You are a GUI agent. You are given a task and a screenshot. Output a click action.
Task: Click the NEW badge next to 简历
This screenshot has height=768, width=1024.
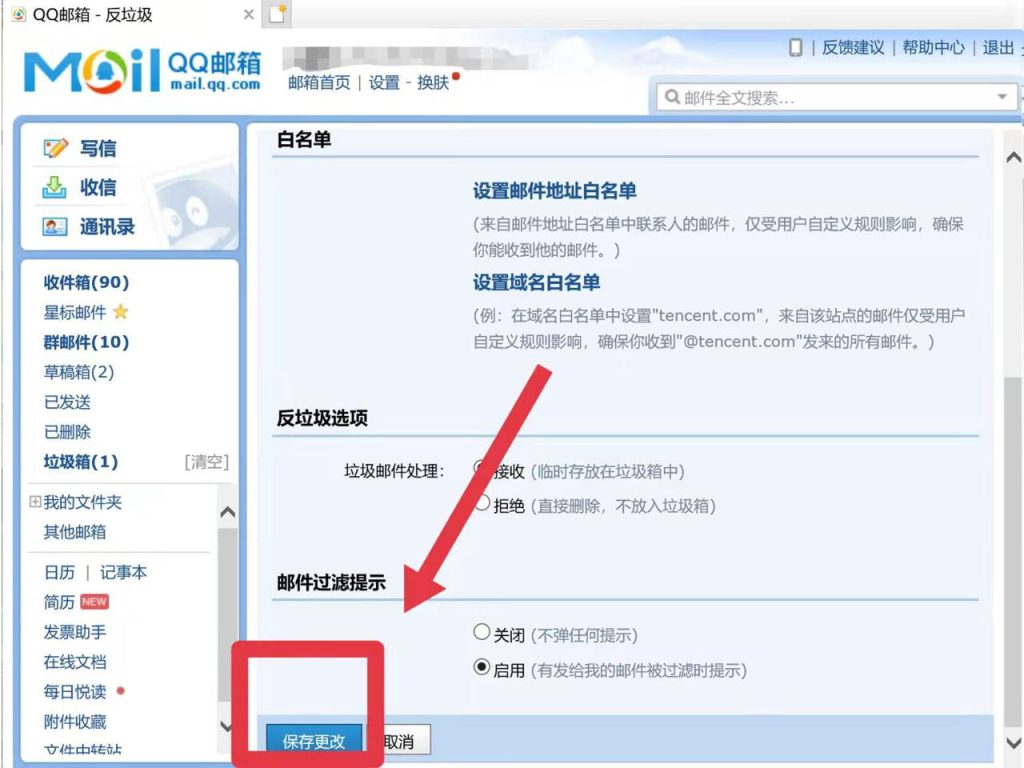tap(95, 601)
